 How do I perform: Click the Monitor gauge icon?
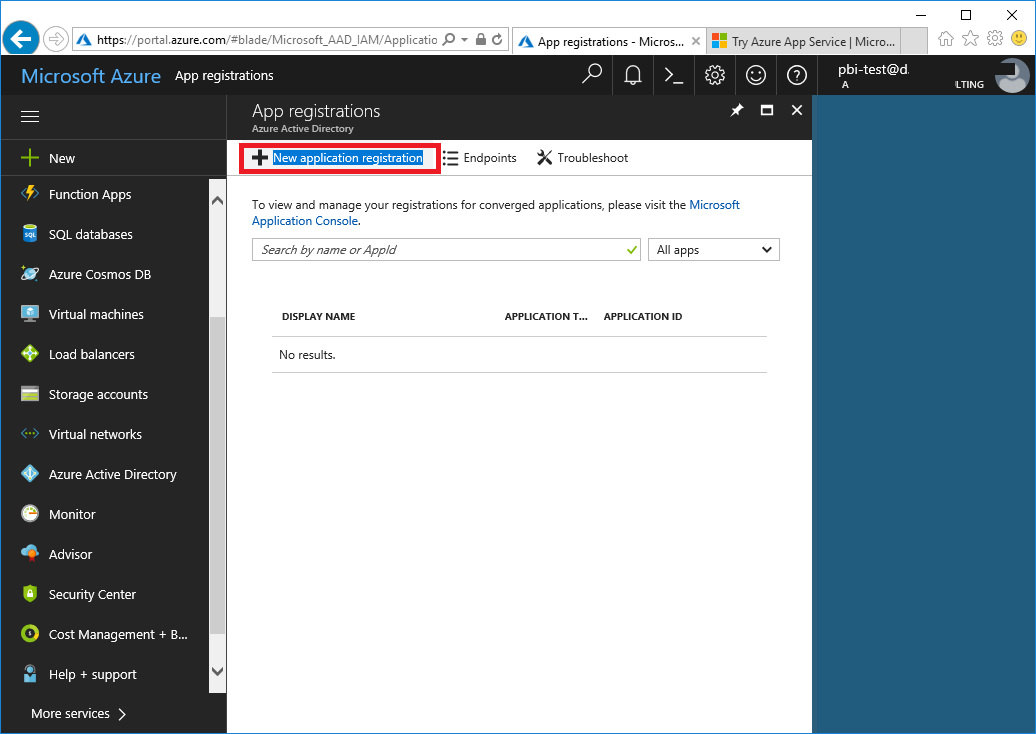click(x=30, y=513)
